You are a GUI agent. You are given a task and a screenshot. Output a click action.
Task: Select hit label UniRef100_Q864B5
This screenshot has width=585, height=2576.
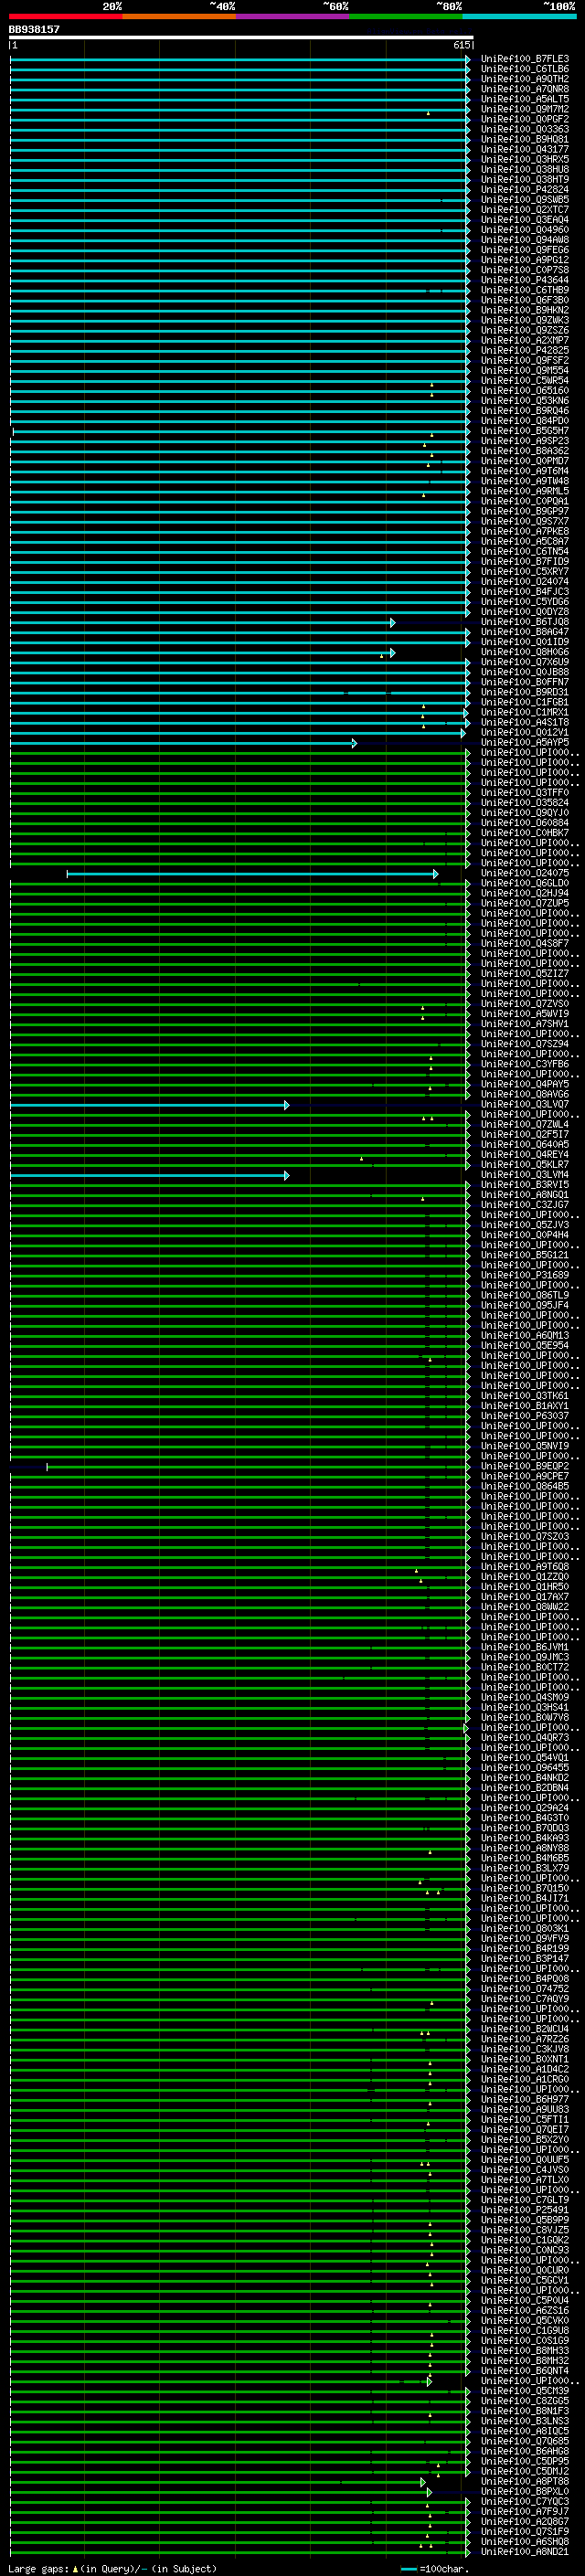[525, 1486]
